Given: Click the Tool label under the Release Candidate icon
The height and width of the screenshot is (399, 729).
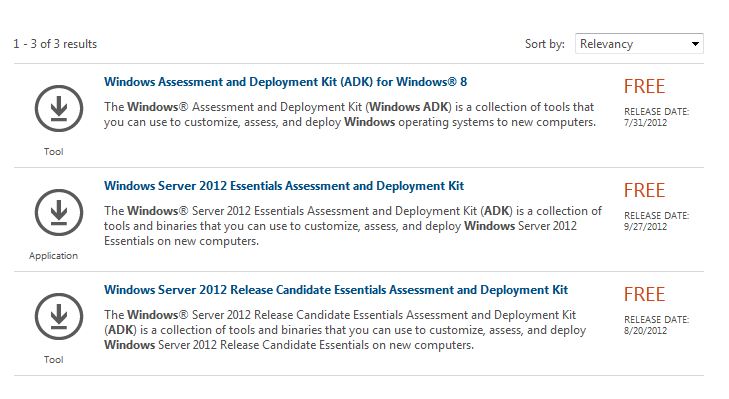Looking at the screenshot, I should (53, 359).
